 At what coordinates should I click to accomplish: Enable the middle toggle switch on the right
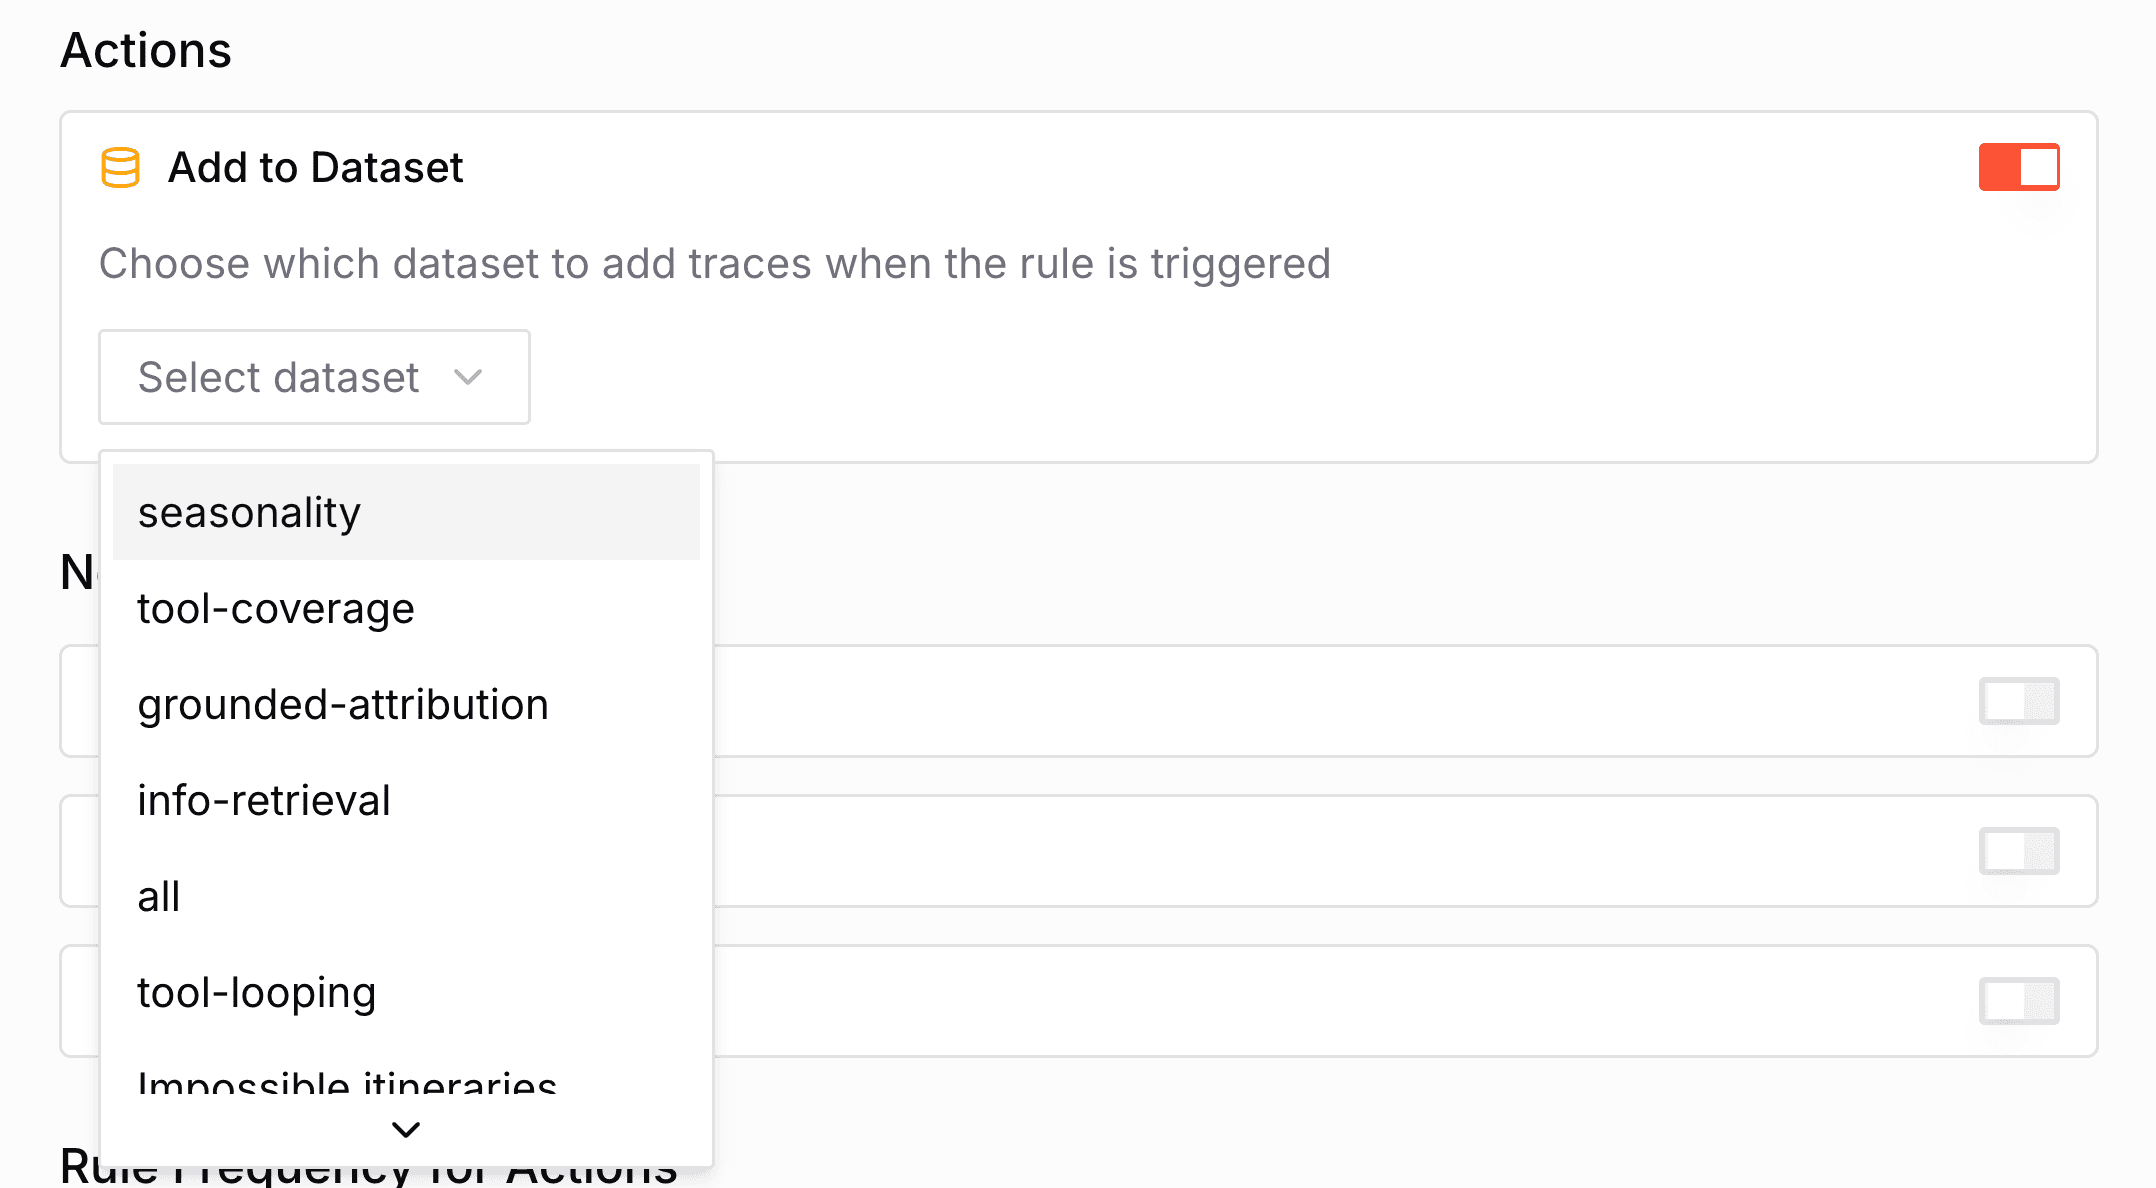[x=2018, y=851]
